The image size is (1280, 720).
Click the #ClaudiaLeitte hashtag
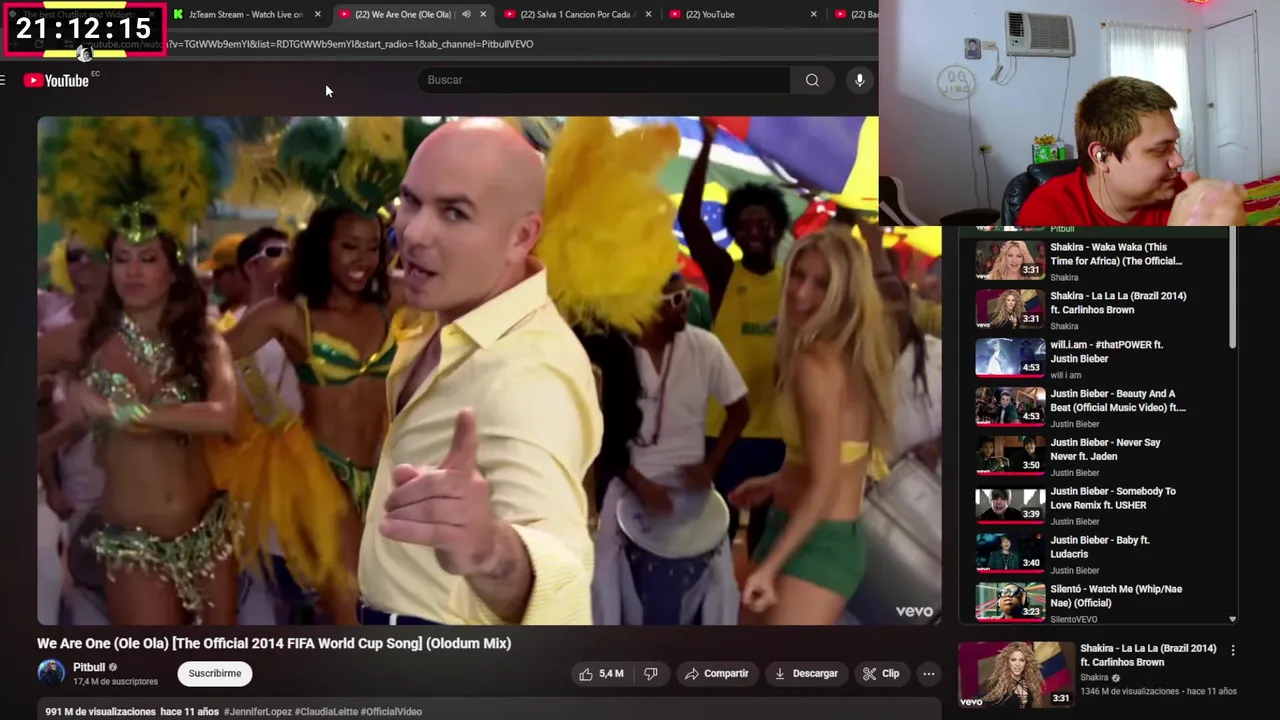(326, 712)
